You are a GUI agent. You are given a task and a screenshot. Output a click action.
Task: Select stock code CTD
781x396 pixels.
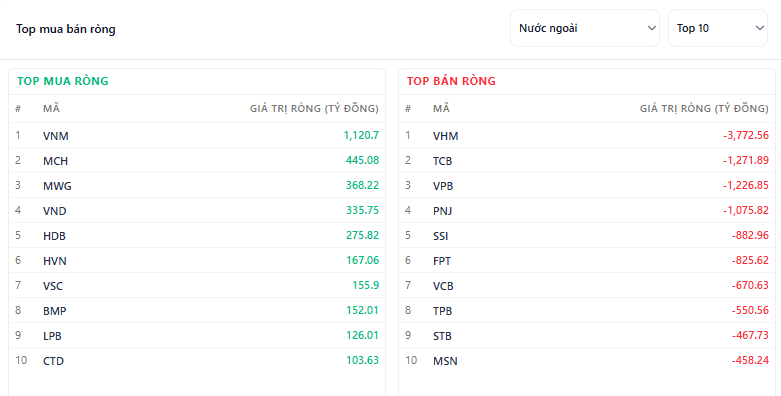(53, 361)
